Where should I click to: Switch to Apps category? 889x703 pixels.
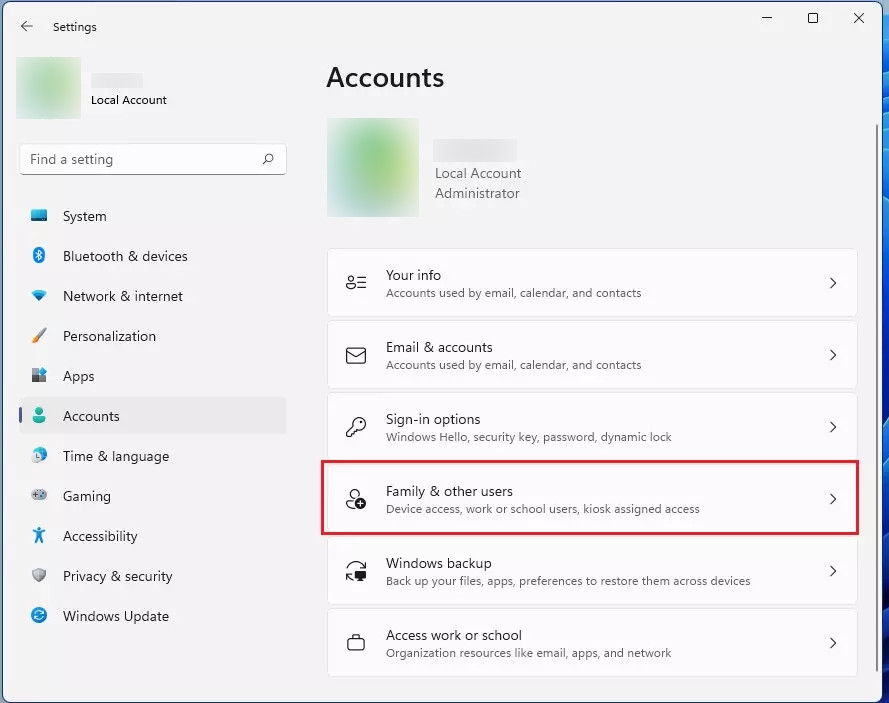(x=153, y=376)
